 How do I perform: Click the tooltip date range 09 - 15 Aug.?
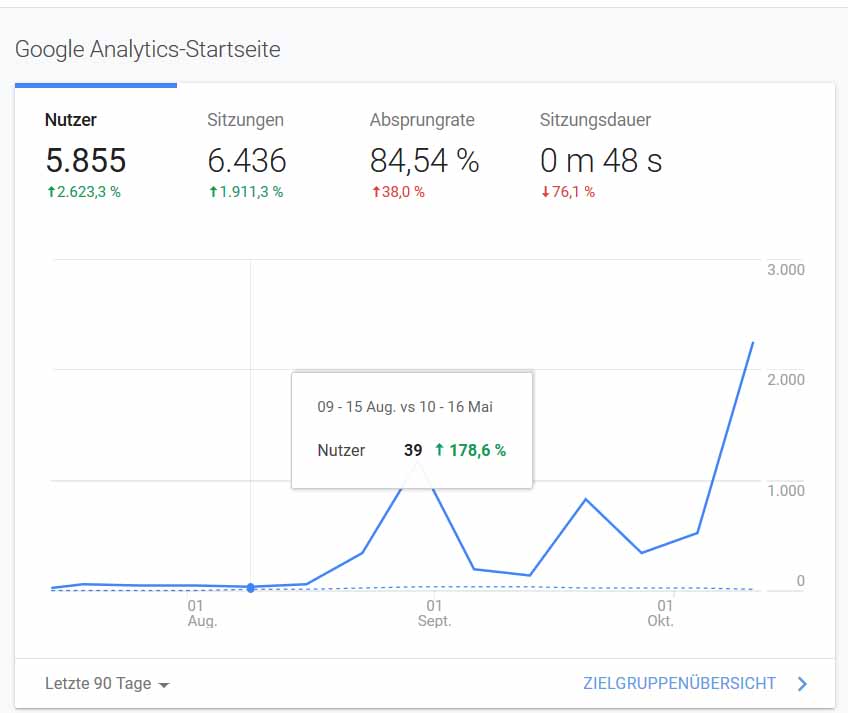point(356,406)
